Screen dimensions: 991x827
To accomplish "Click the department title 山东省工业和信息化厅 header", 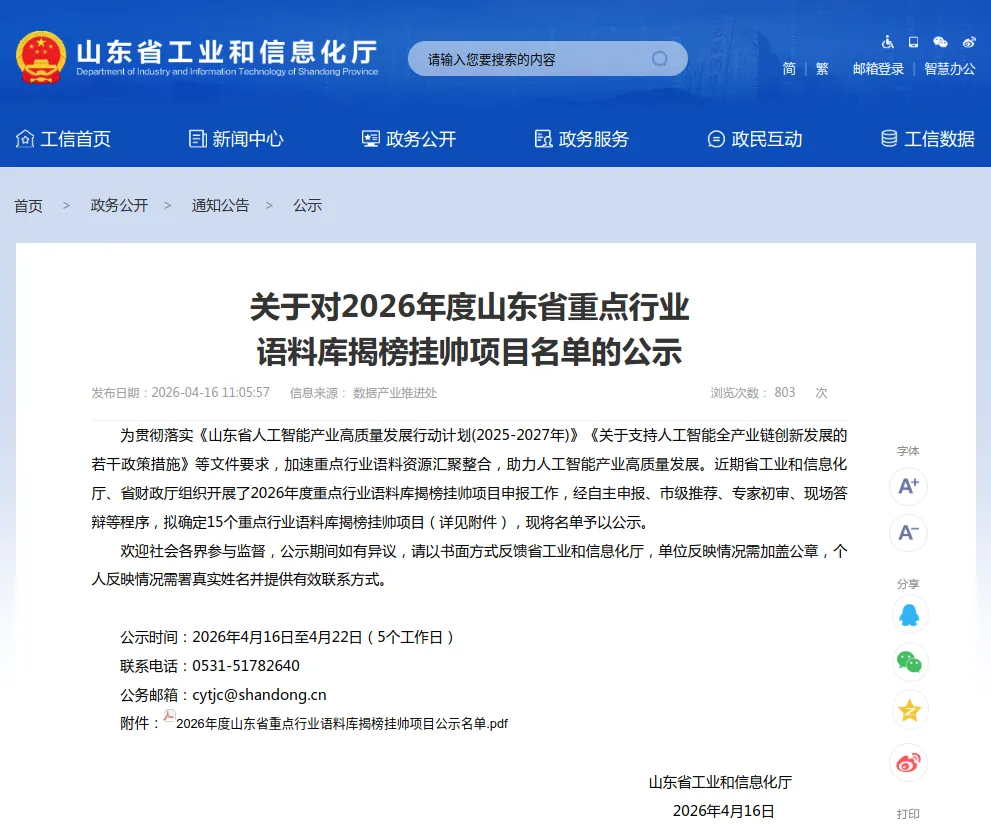I will pos(227,52).
